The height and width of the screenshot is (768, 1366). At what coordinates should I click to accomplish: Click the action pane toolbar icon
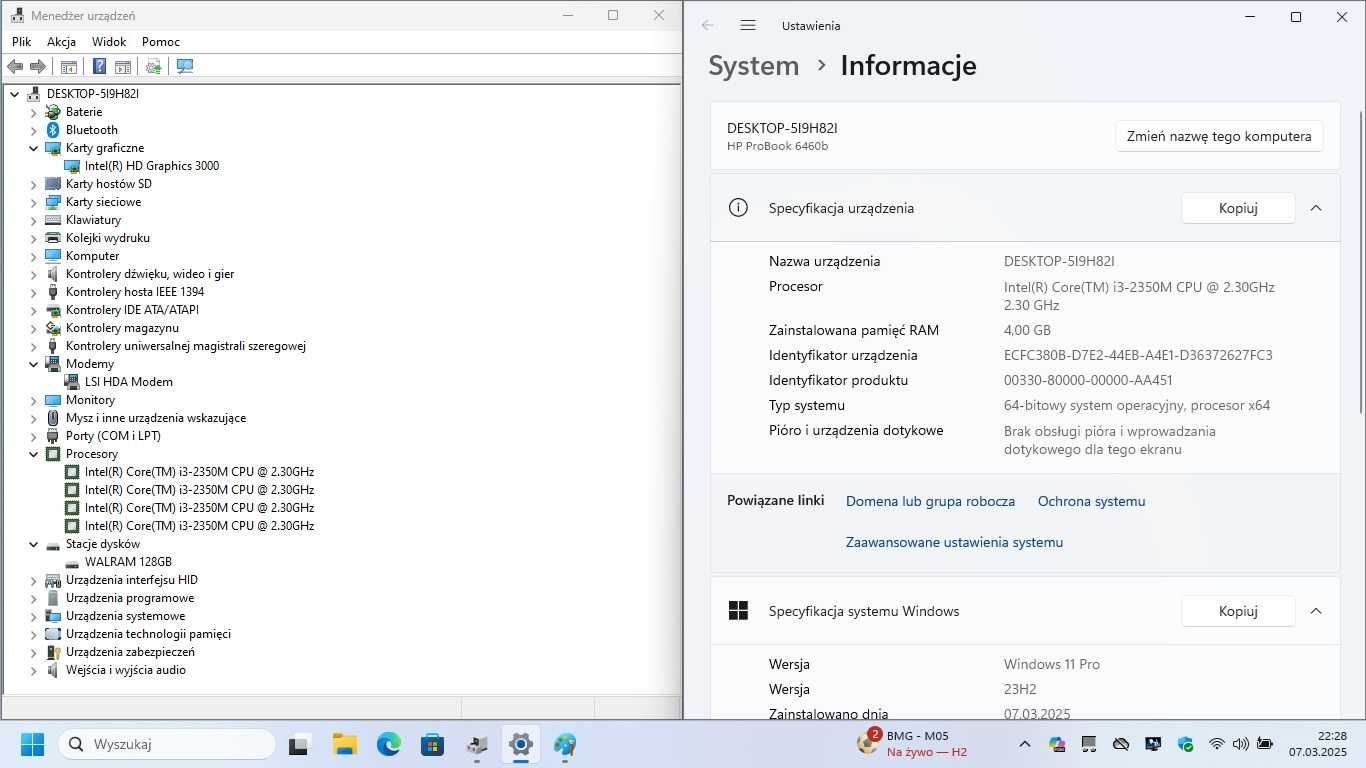(x=123, y=67)
